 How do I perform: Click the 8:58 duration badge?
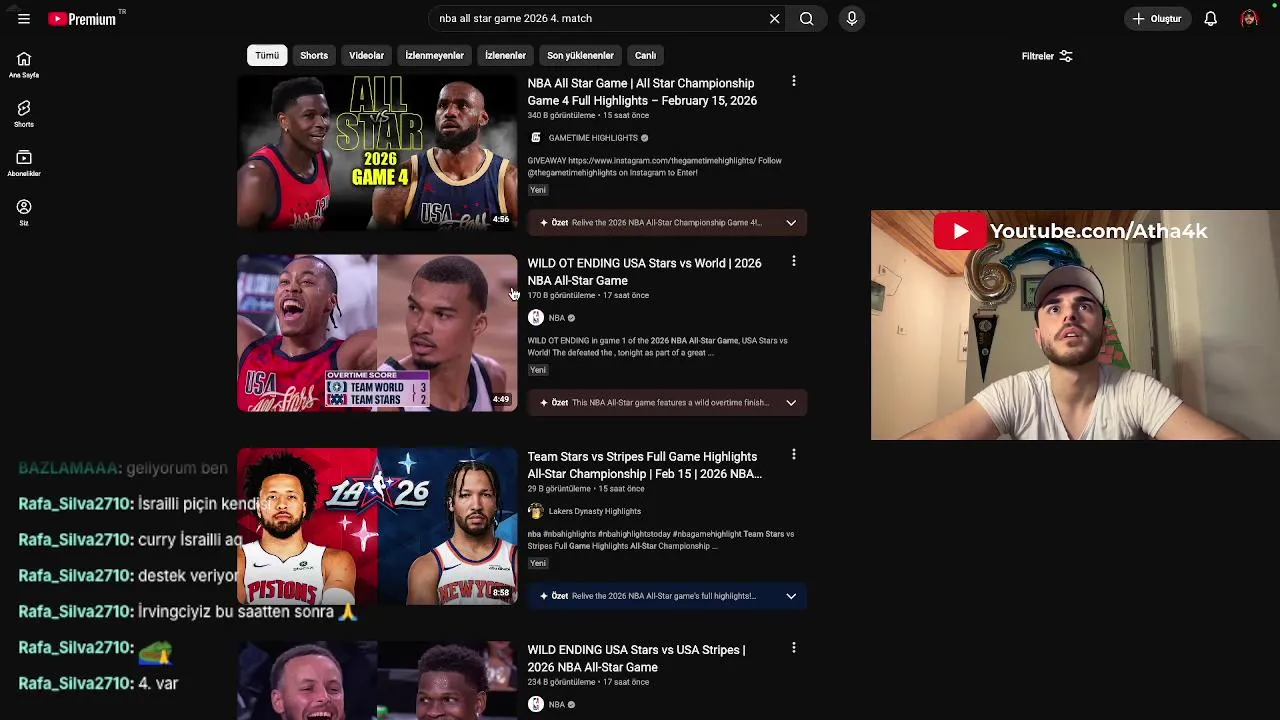click(x=500, y=593)
